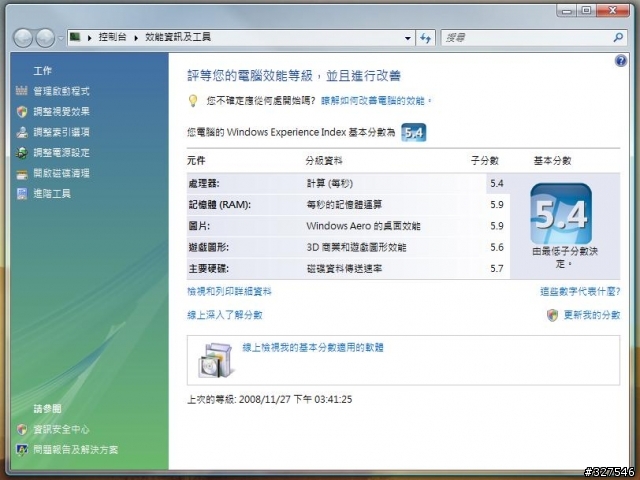Click the icon beside 問題報告及解決方案
The height and width of the screenshot is (480, 640).
[22, 450]
